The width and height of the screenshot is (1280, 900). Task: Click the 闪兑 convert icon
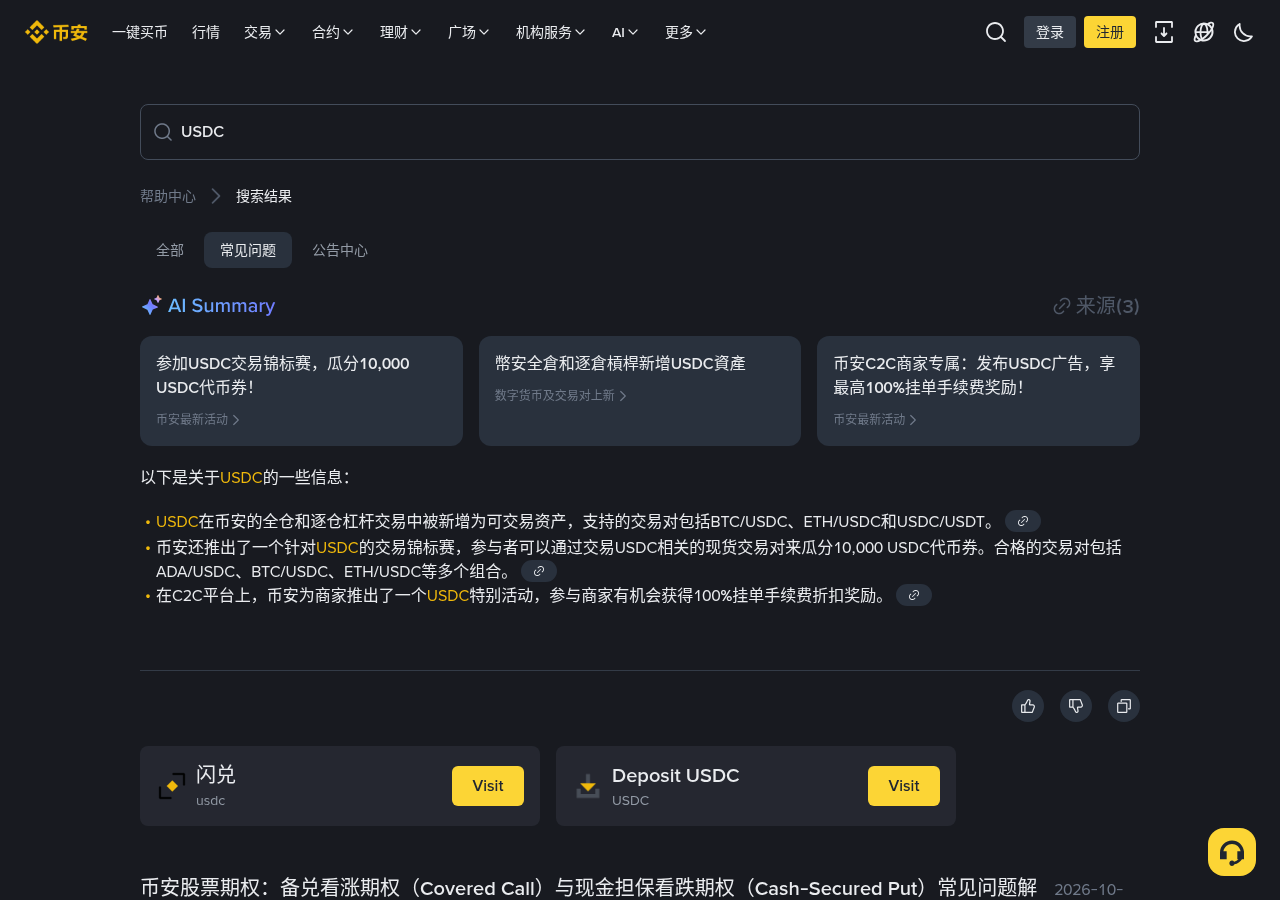(x=172, y=786)
